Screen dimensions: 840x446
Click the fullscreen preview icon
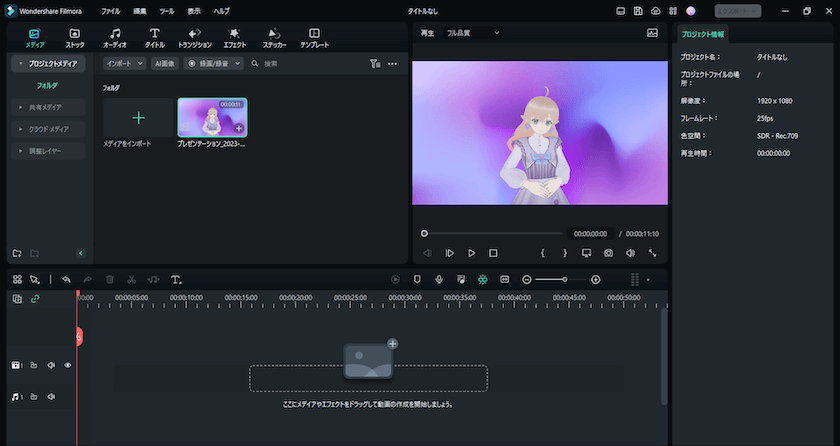tap(652, 253)
